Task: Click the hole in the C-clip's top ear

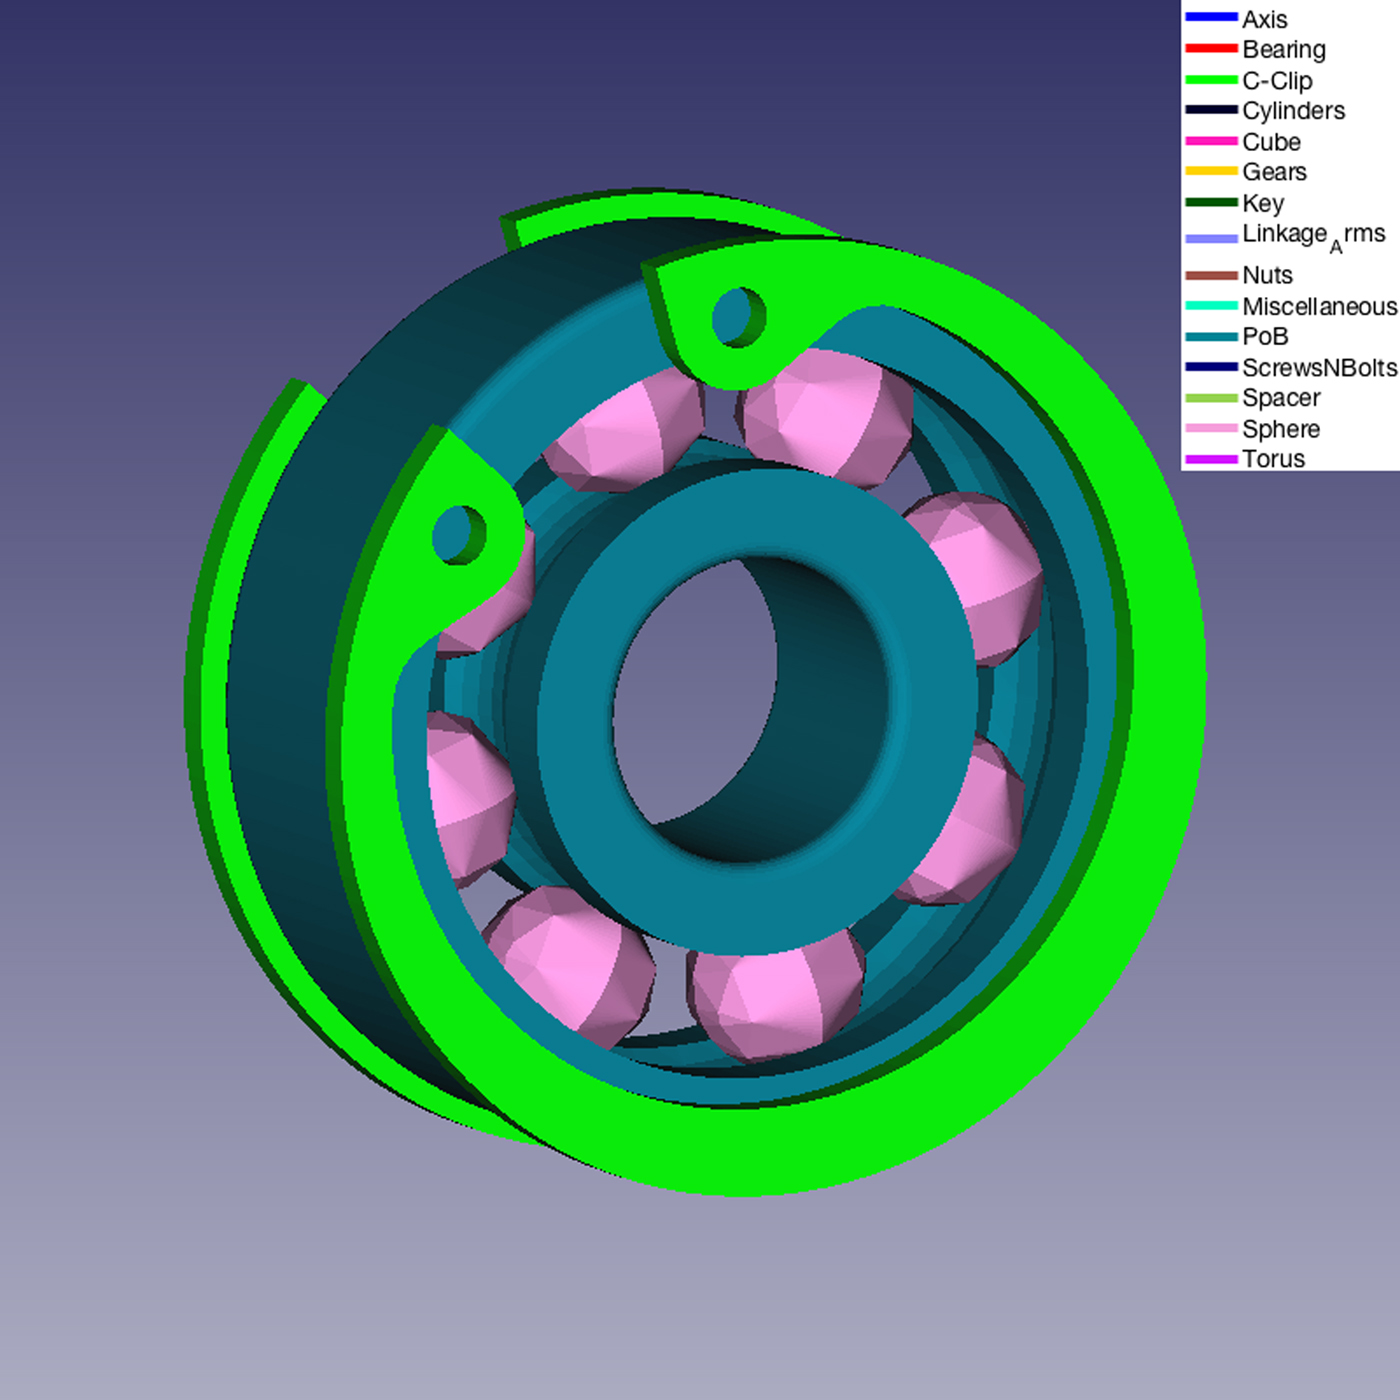Action: tap(738, 316)
